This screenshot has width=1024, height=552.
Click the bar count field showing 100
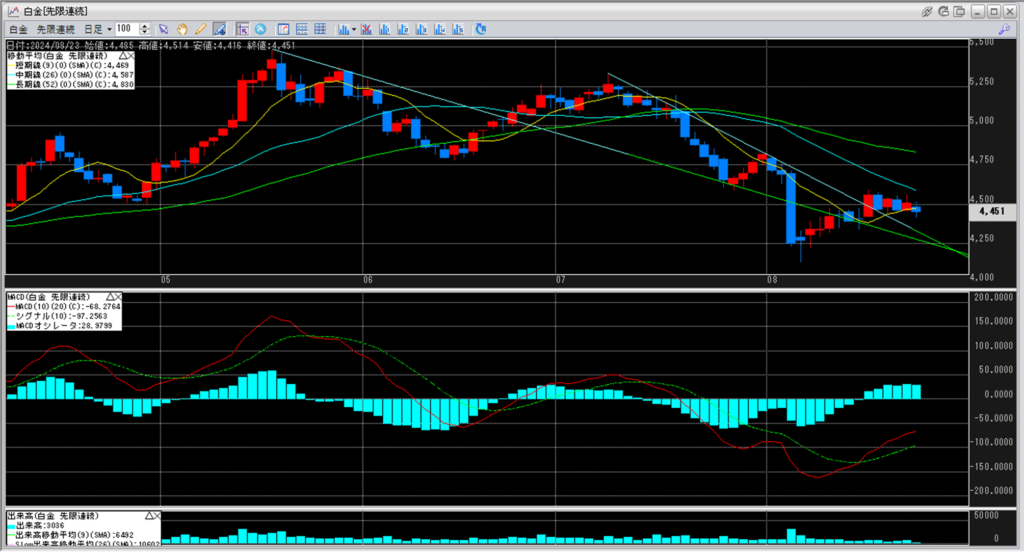(127, 29)
